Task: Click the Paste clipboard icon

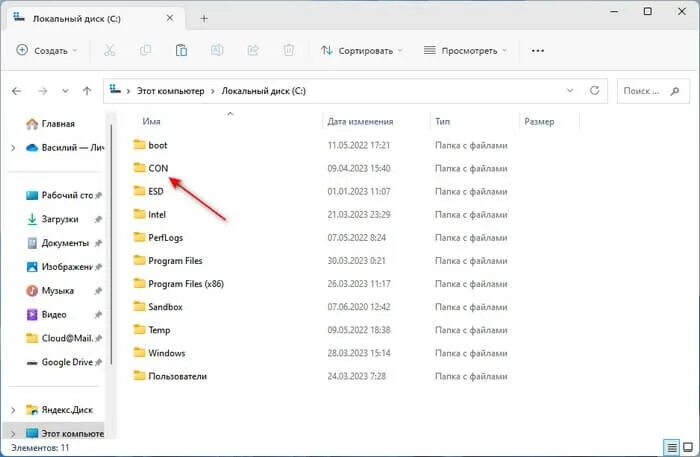Action: point(181,50)
